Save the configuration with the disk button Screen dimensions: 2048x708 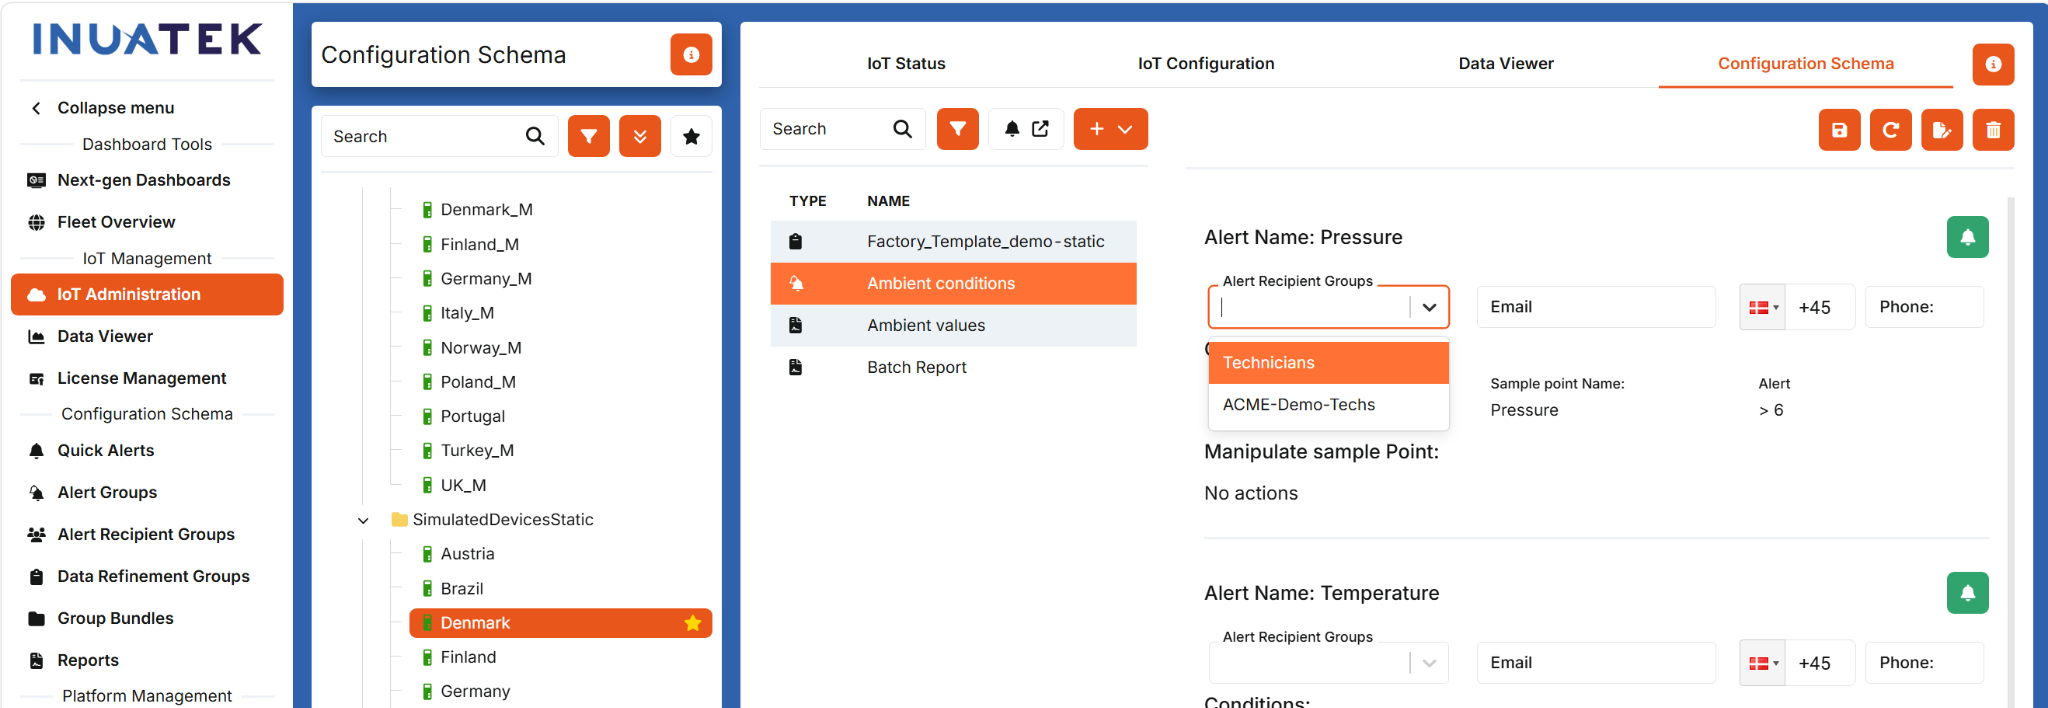pyautogui.click(x=1839, y=130)
